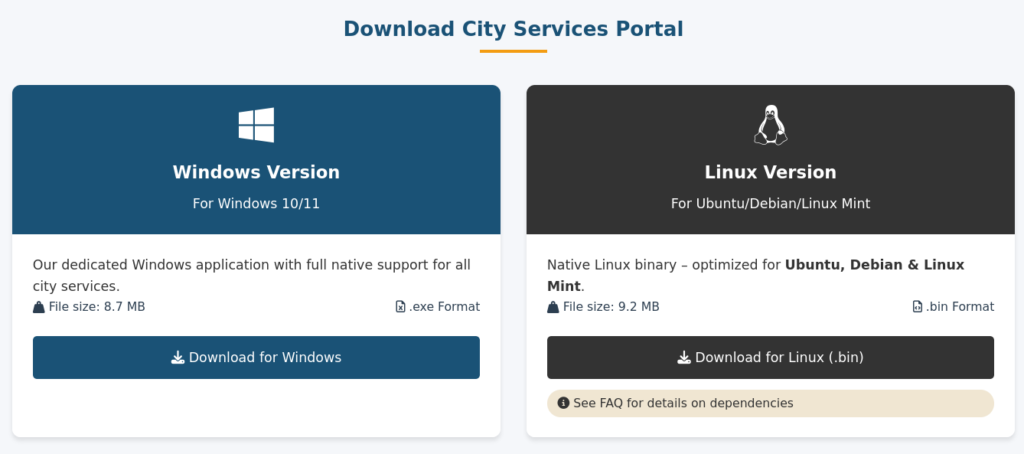Click the file icon next to .exe Format
This screenshot has width=1024, height=454.
click(x=400, y=307)
